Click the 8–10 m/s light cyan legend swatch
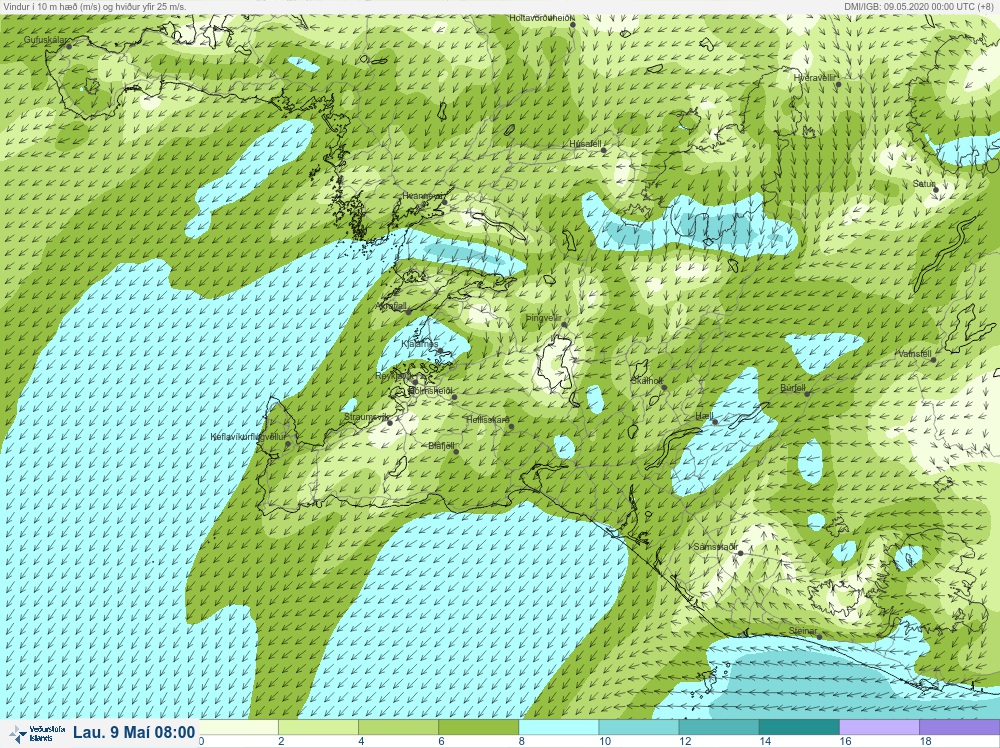Screen dimensions: 1000x748 tap(559, 728)
